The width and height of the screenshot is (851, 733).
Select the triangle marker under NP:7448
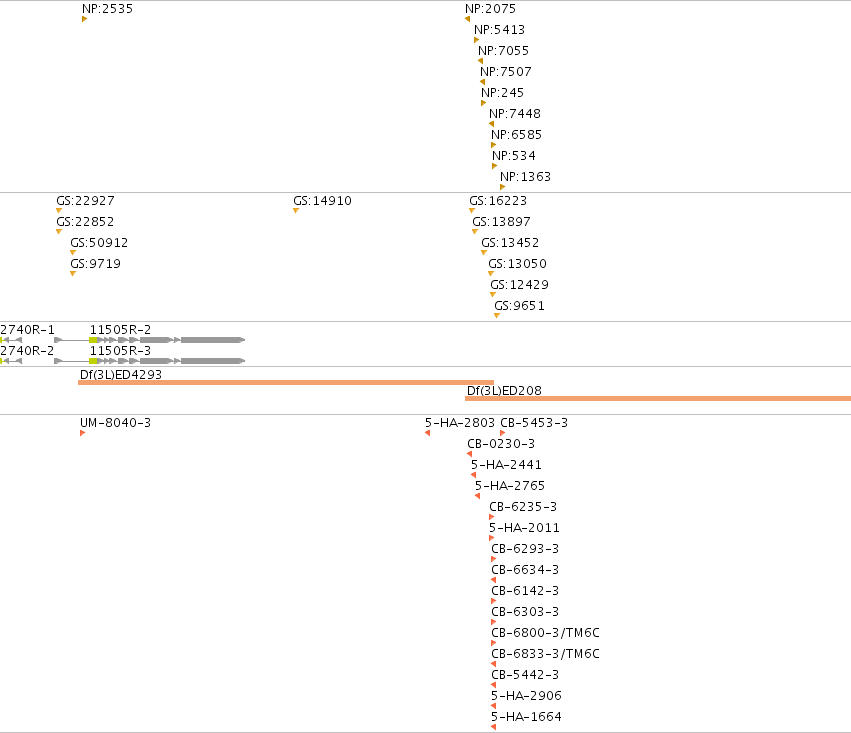(492, 124)
